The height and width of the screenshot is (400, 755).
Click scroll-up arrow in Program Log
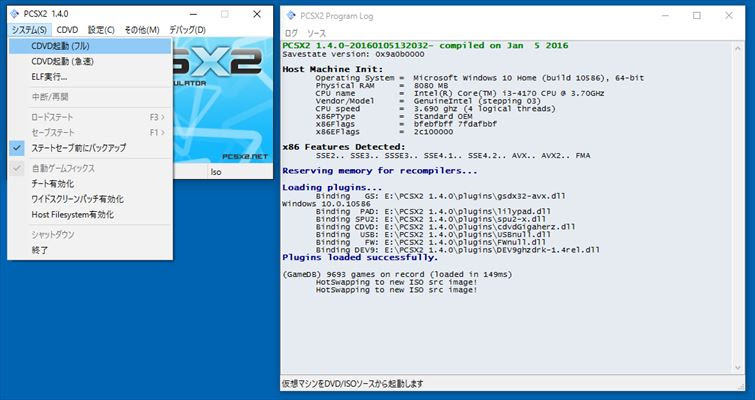point(739,48)
